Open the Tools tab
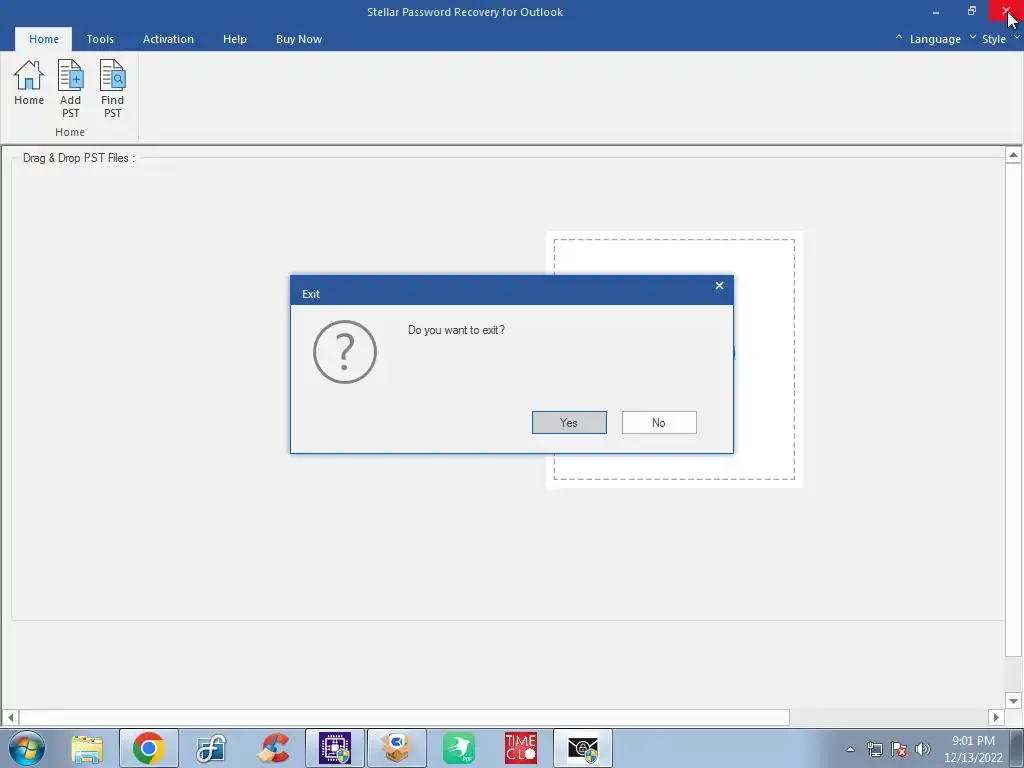The height and width of the screenshot is (768, 1024). click(x=100, y=39)
